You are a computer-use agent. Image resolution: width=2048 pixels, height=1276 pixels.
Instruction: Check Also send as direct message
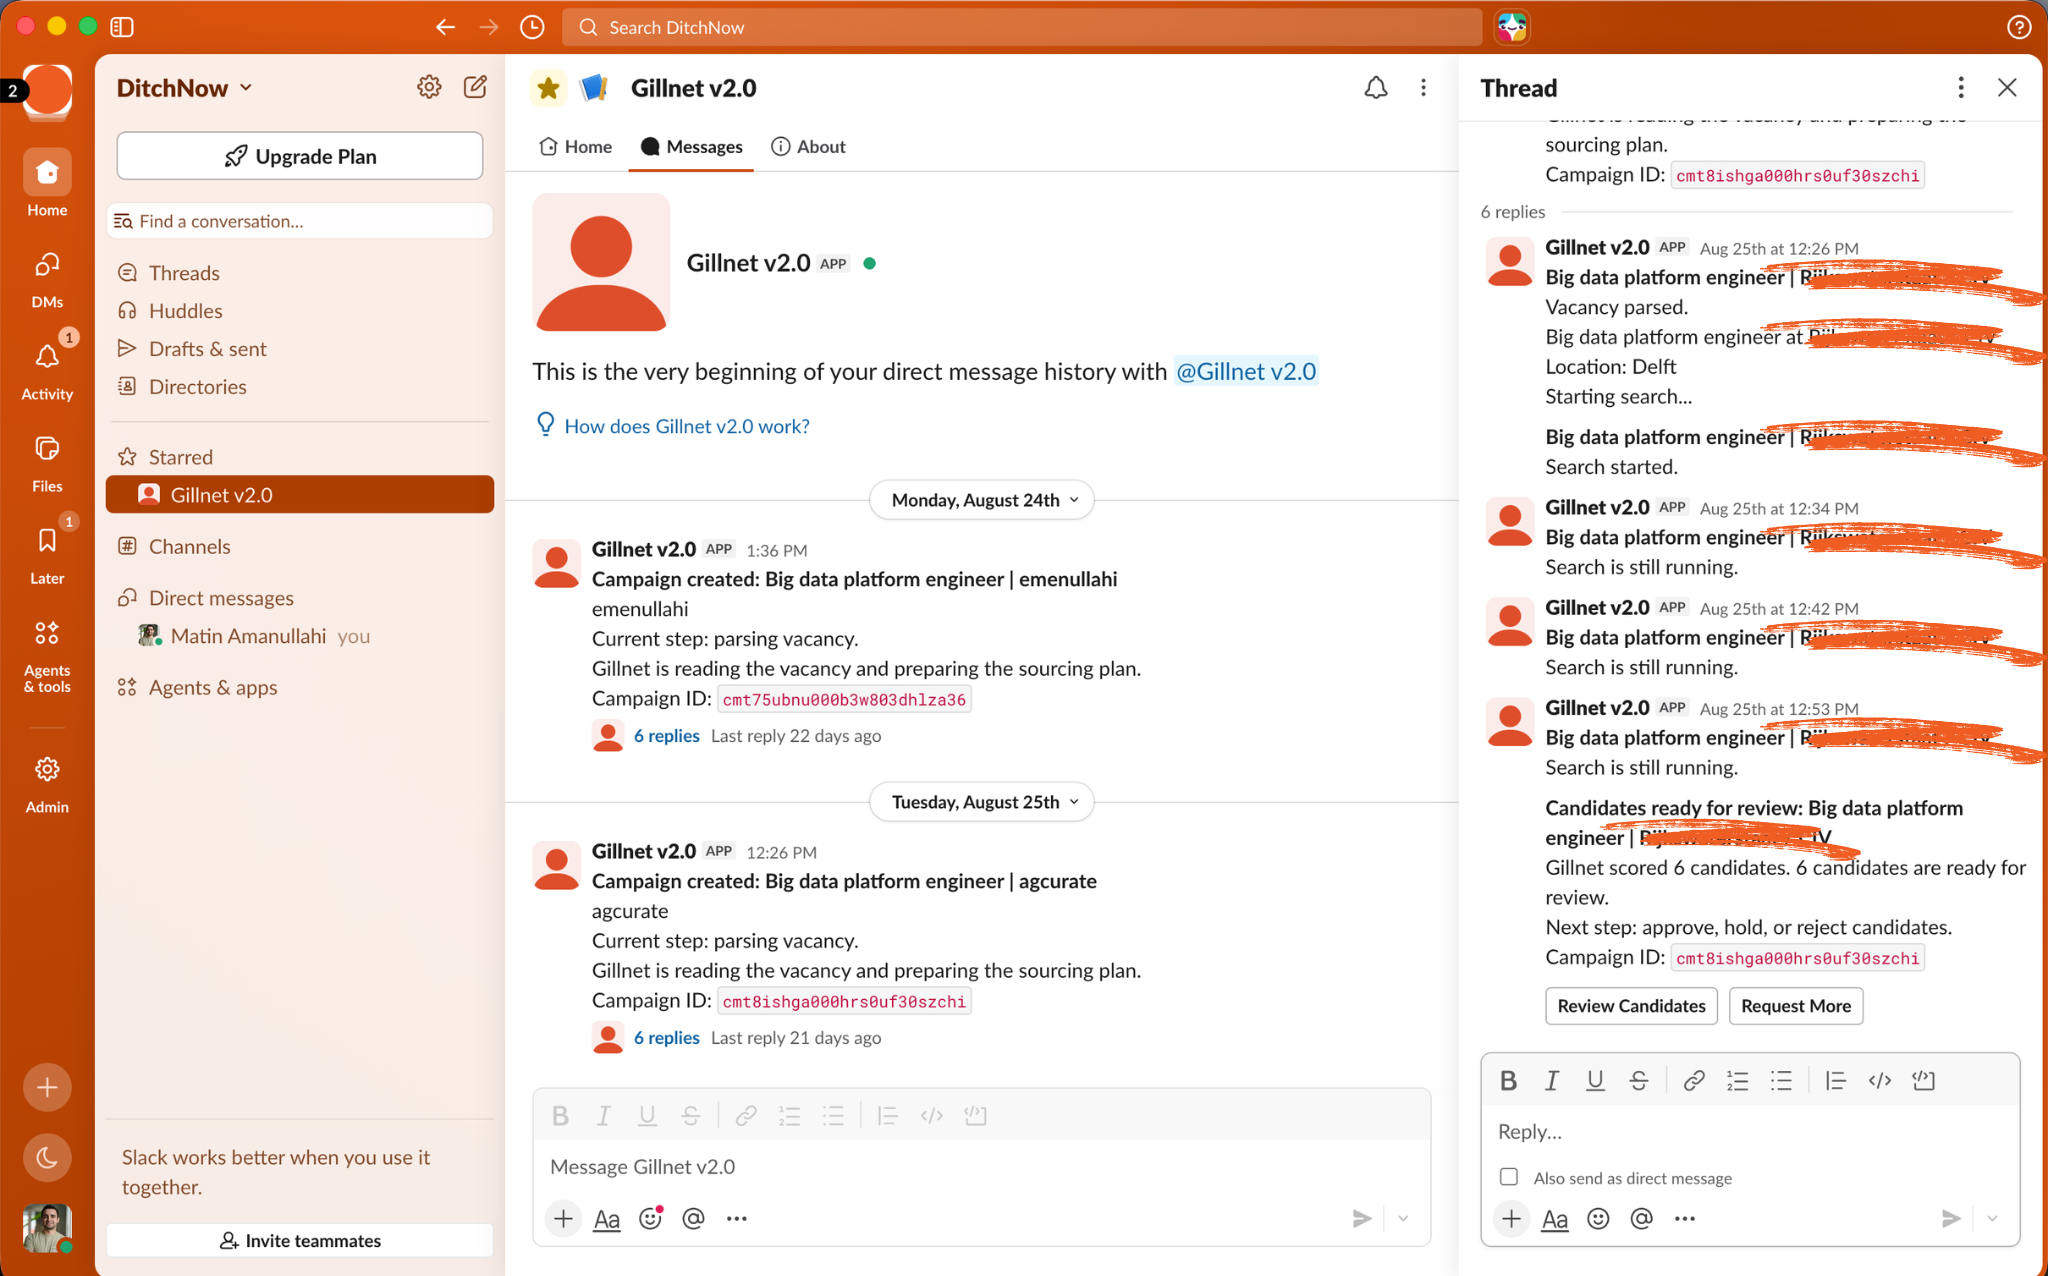tap(1508, 1177)
